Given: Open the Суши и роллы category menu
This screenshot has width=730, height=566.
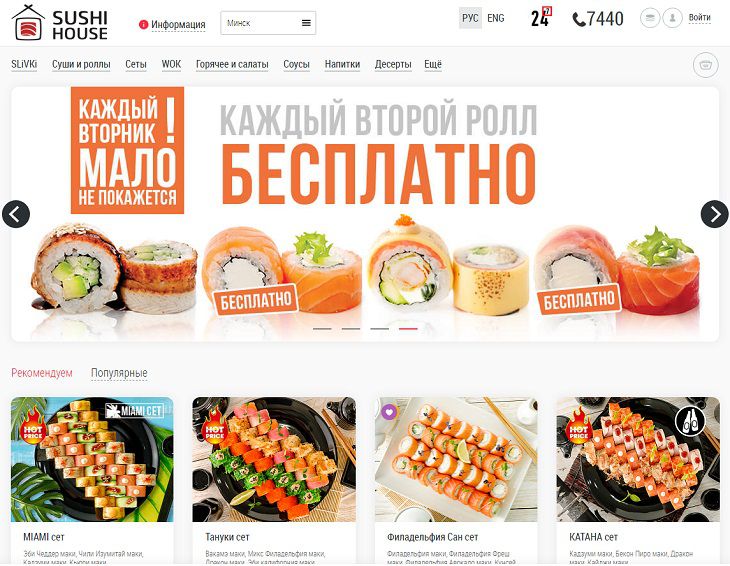Looking at the screenshot, I should [81, 64].
